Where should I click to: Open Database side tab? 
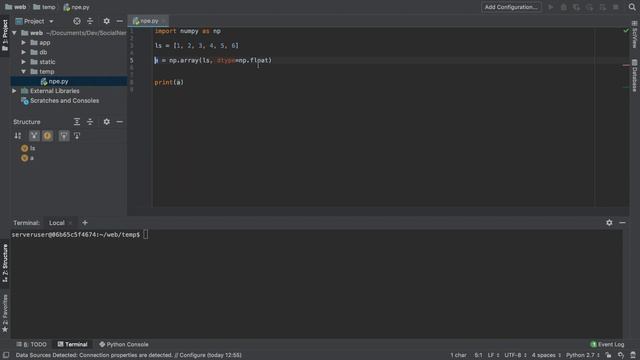pos(634,76)
